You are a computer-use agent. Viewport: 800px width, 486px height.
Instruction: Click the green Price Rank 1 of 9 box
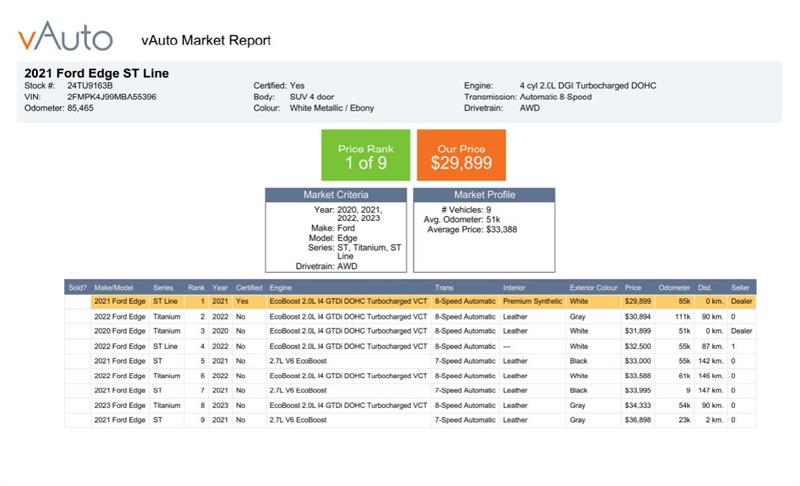(x=365, y=155)
